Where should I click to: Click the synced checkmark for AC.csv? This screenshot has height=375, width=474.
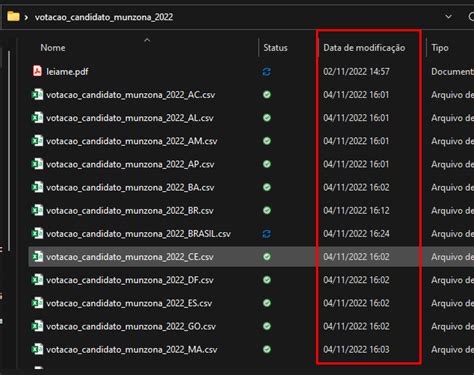click(267, 95)
